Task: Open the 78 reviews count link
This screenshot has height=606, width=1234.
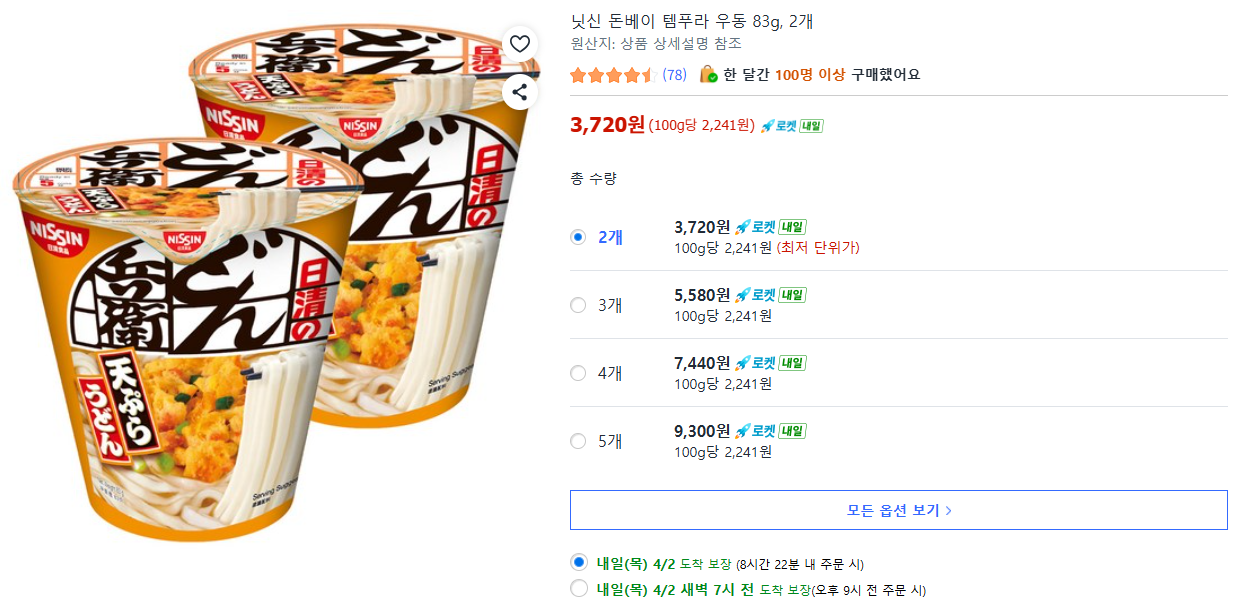Action: click(x=674, y=75)
